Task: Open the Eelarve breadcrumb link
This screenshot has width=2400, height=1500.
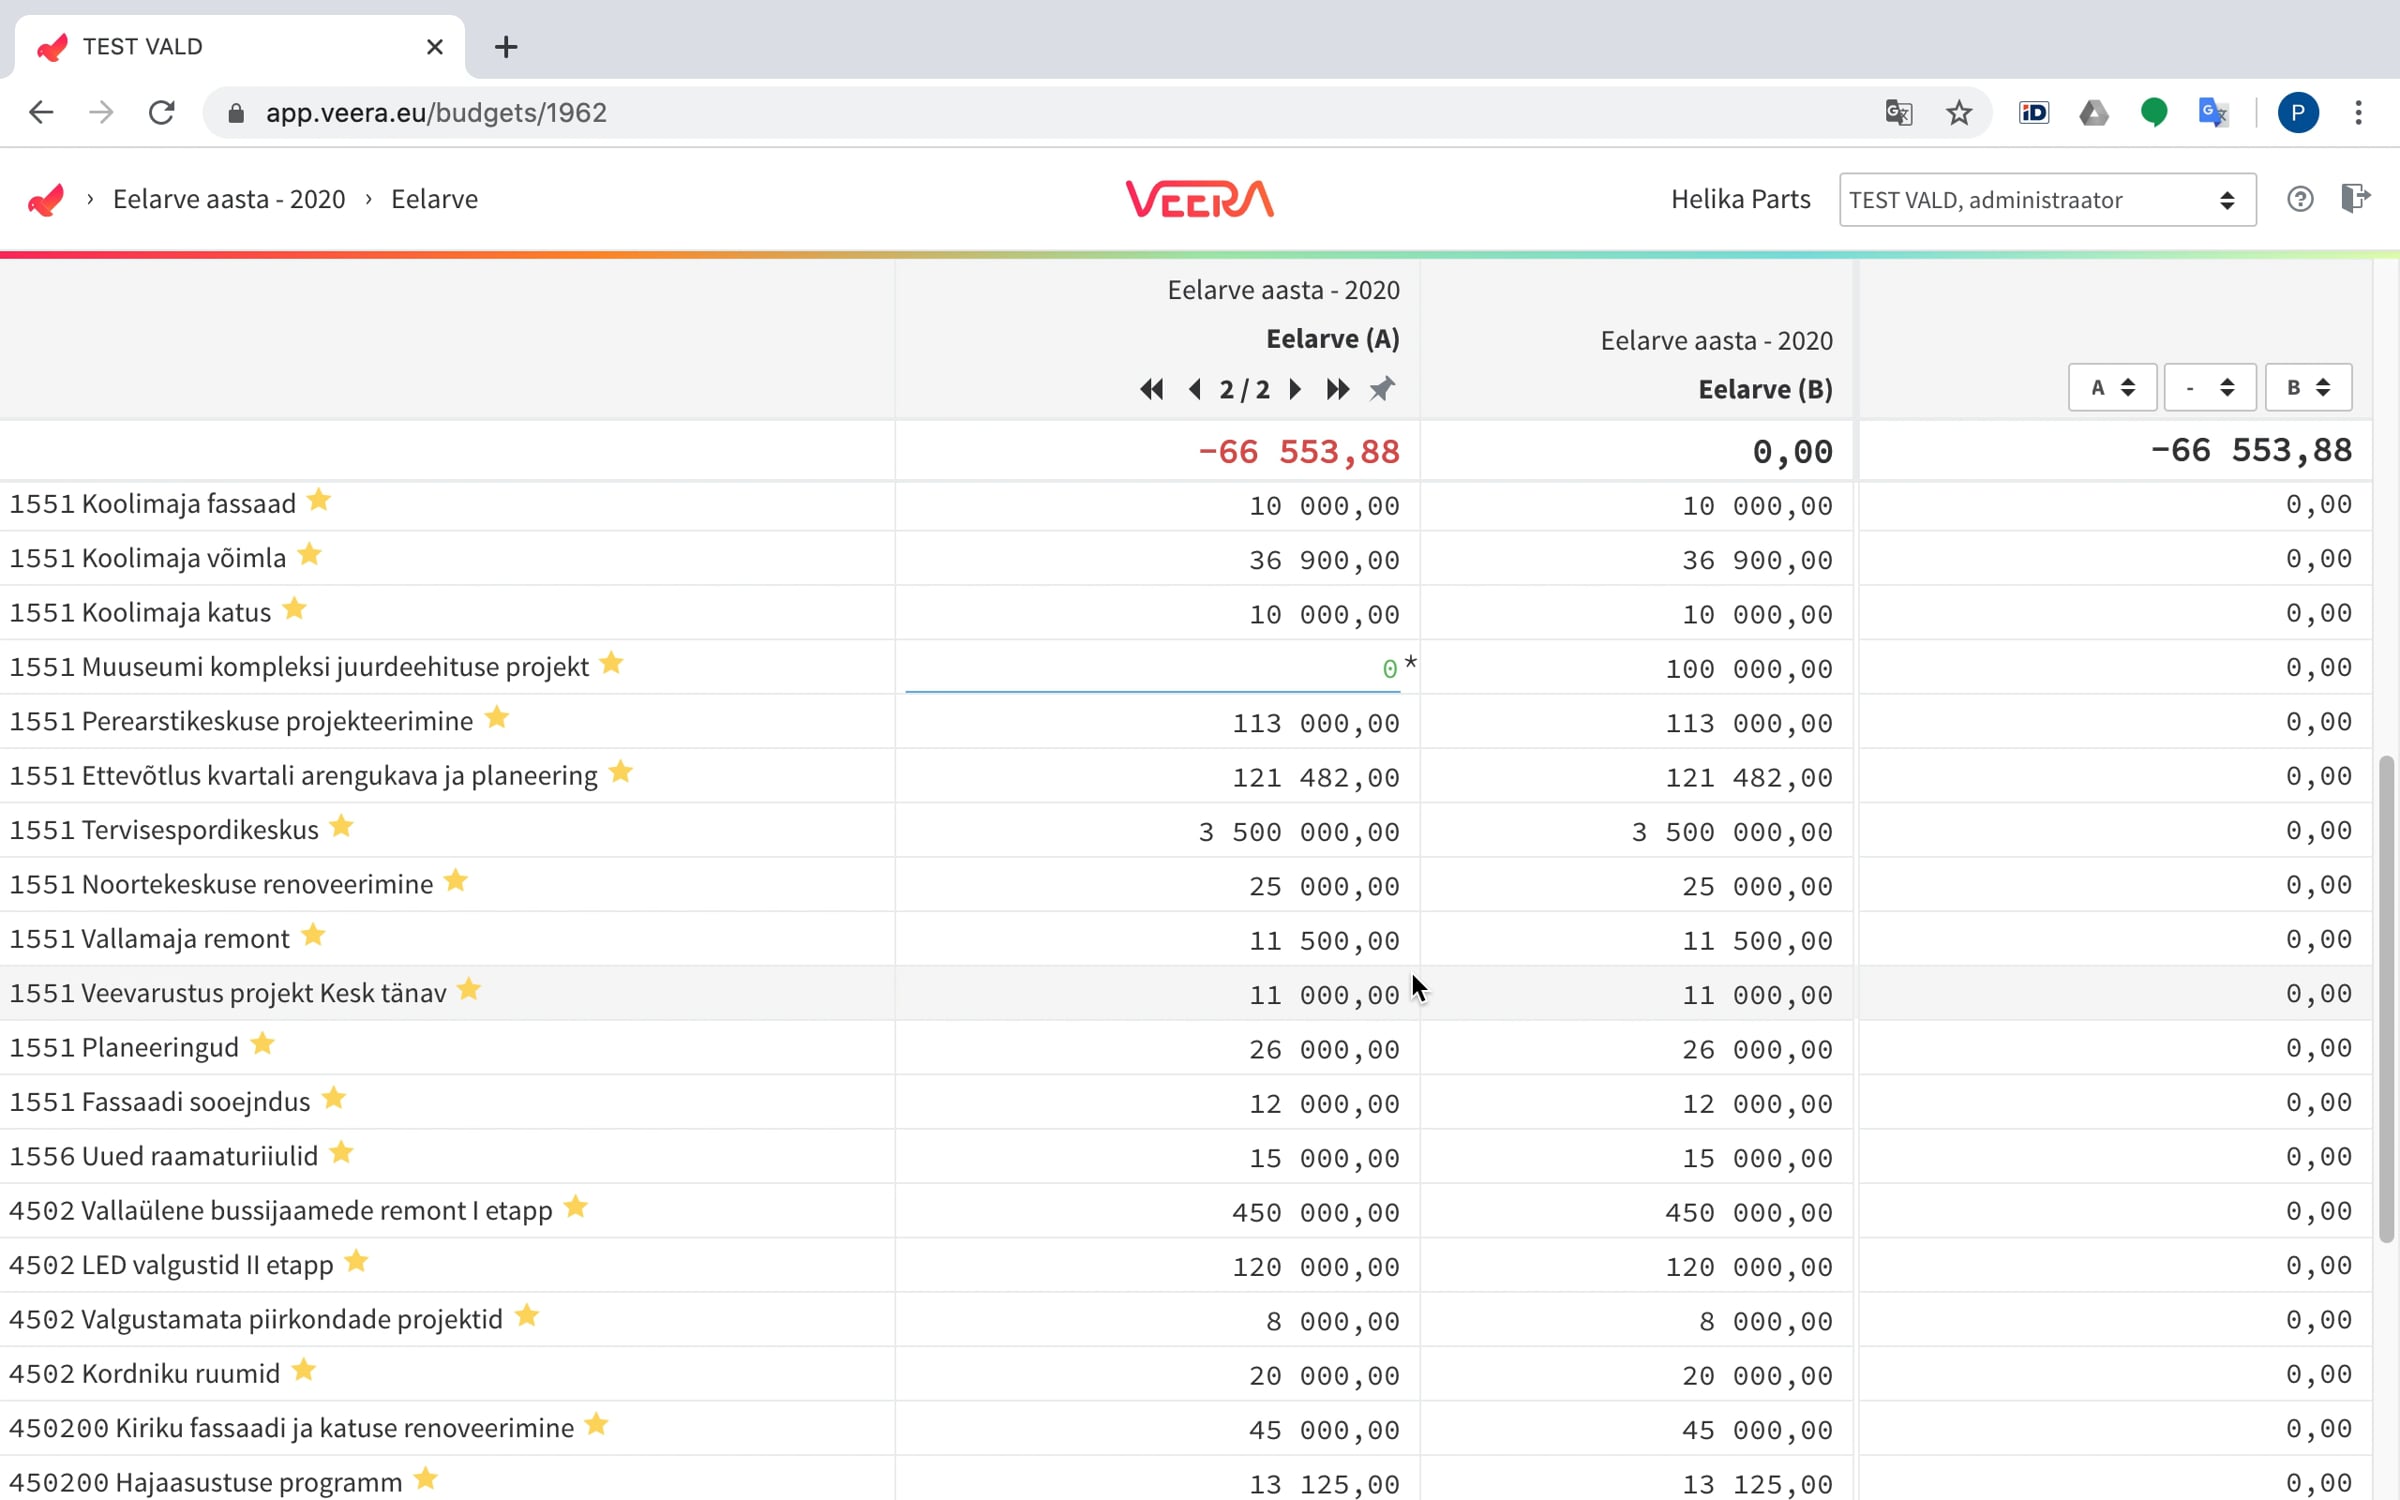Action: pos(434,199)
